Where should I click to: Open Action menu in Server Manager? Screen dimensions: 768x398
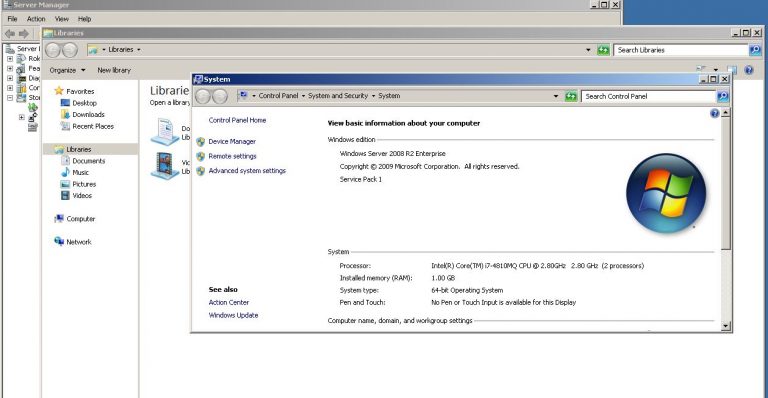pyautogui.click(x=36, y=19)
